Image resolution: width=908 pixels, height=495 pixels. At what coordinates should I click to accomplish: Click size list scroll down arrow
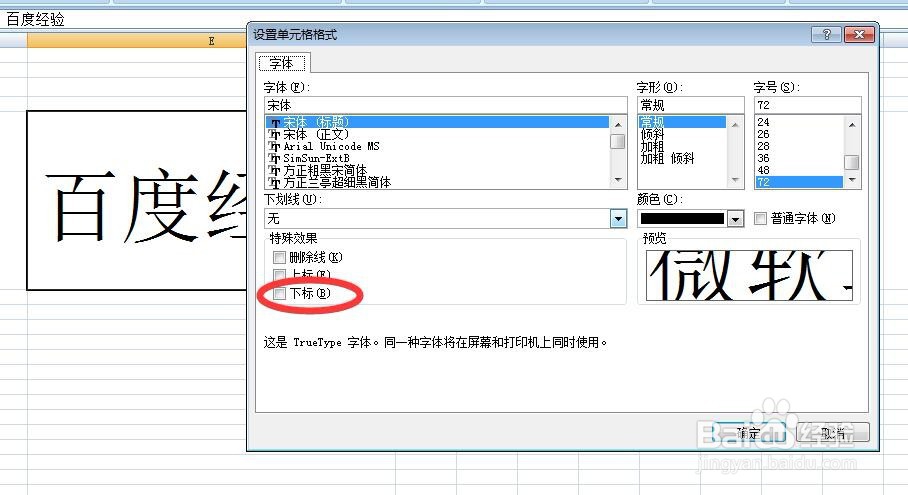[x=851, y=181]
